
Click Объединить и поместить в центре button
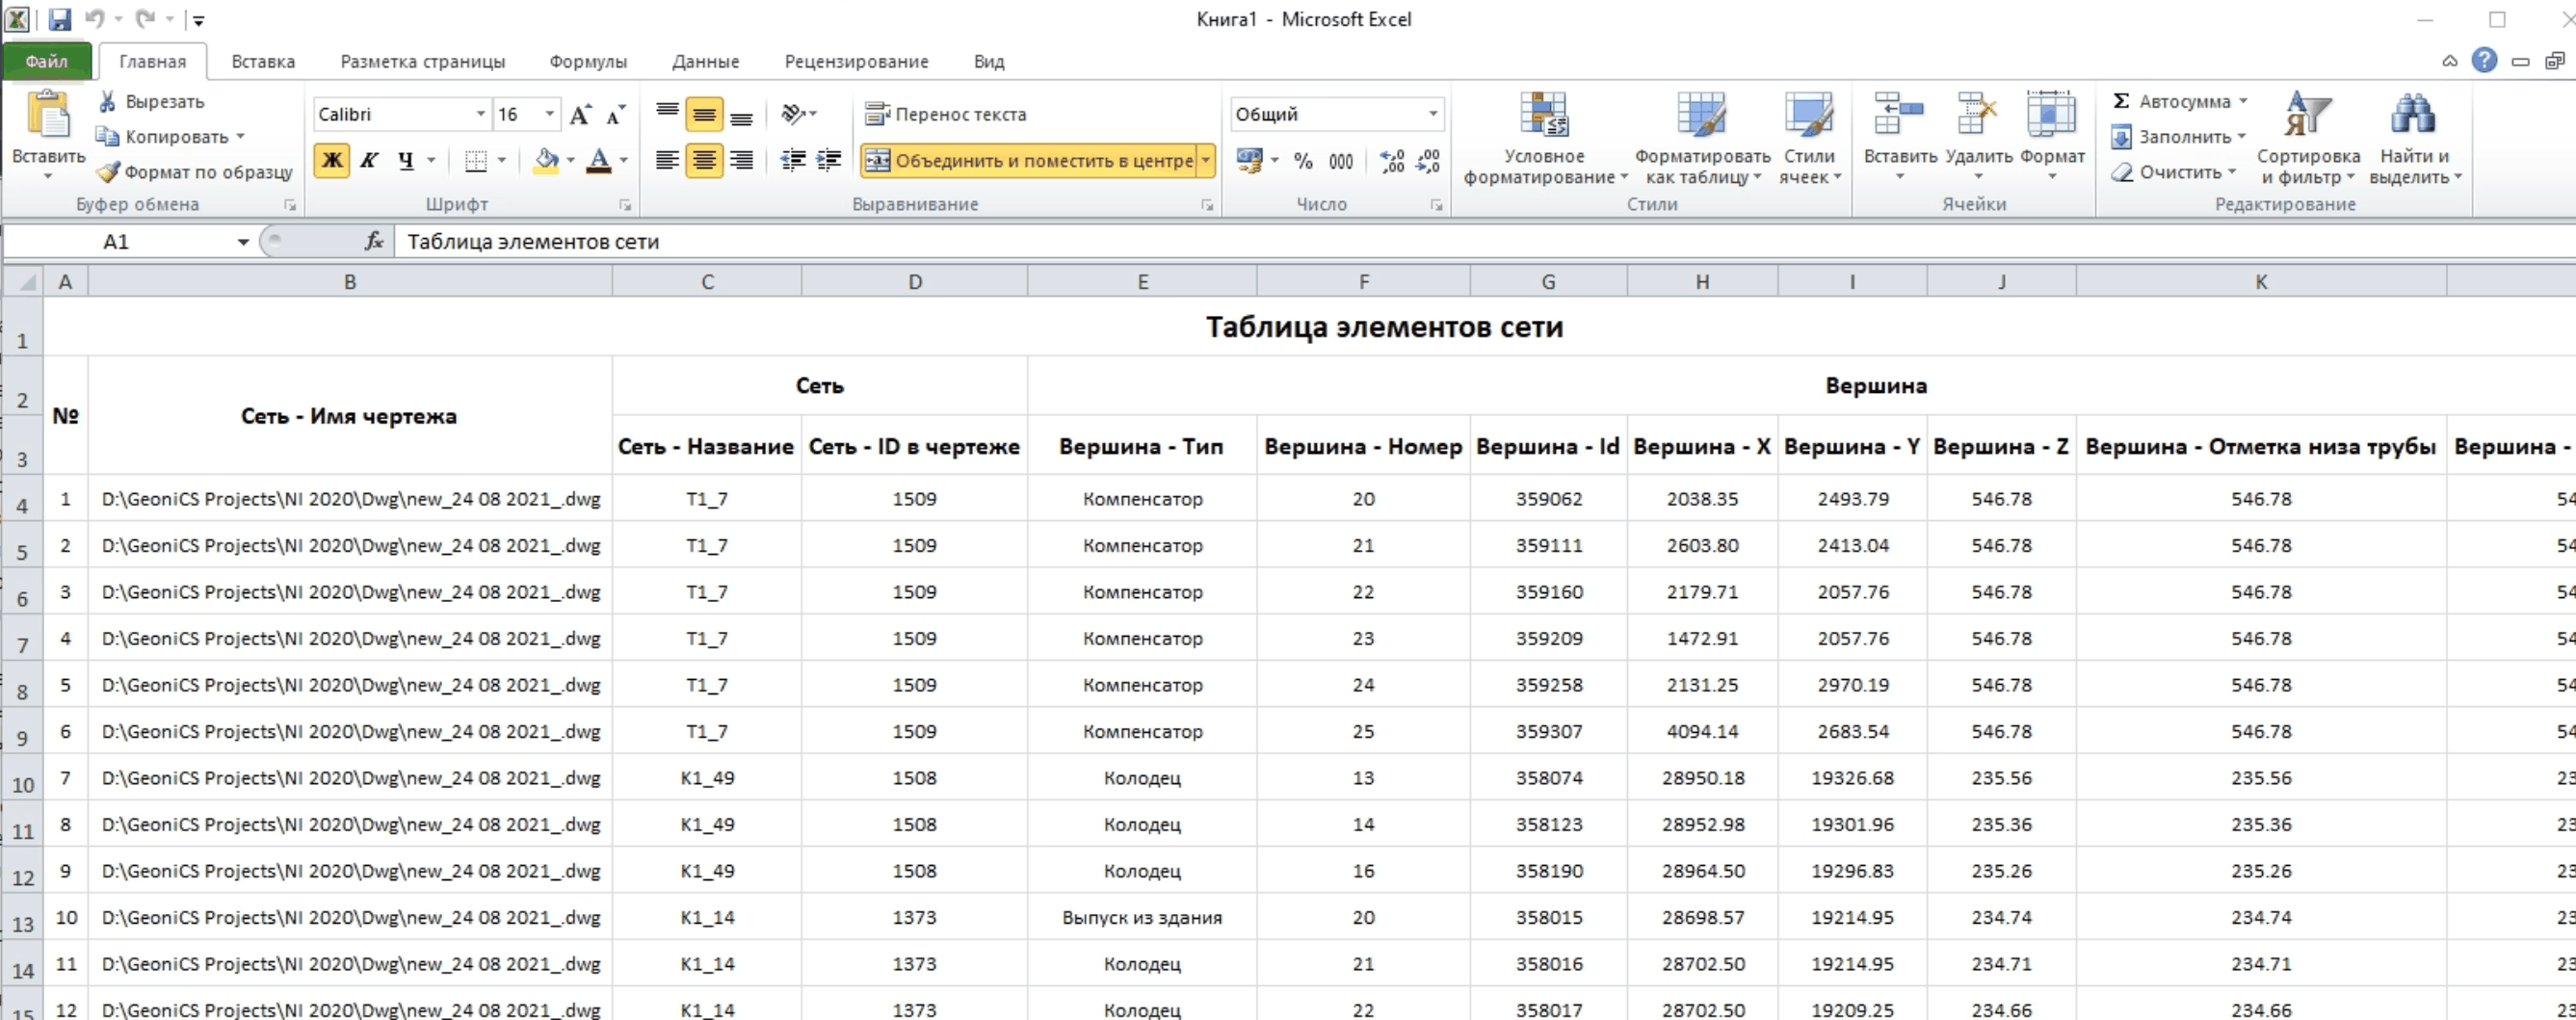coord(1030,160)
